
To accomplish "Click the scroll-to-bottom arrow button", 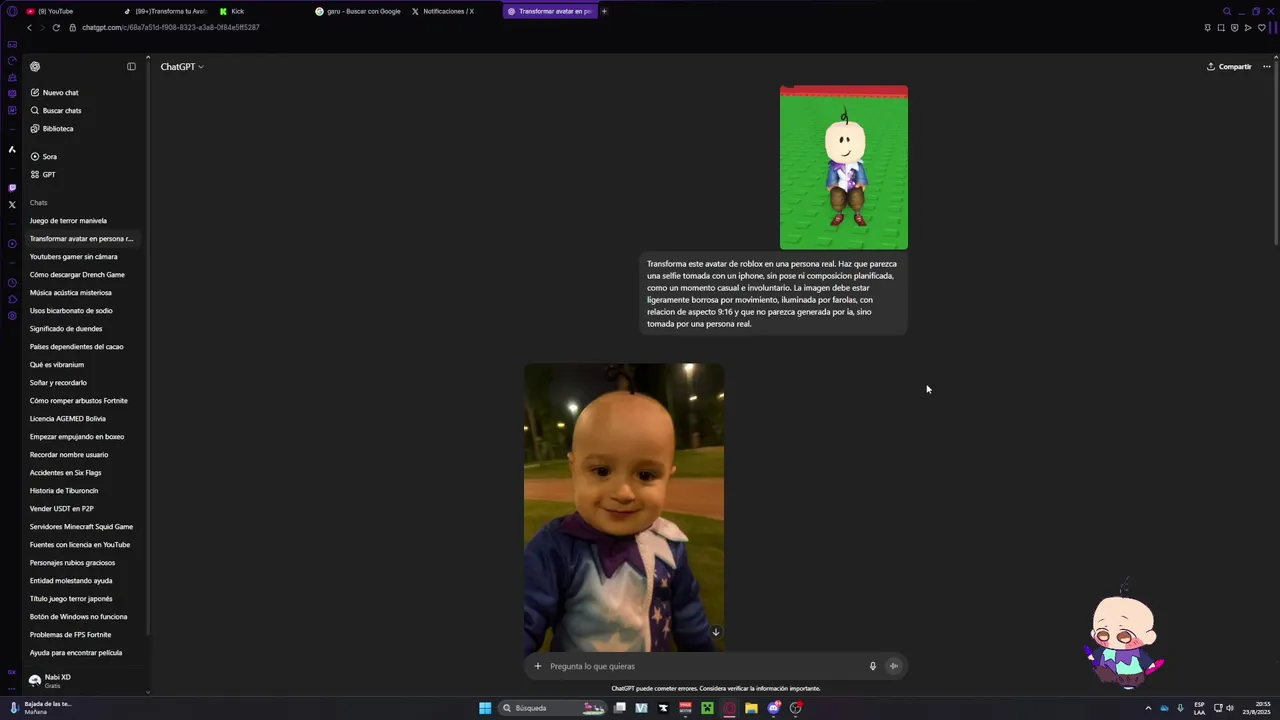I will pyautogui.click(x=715, y=632).
